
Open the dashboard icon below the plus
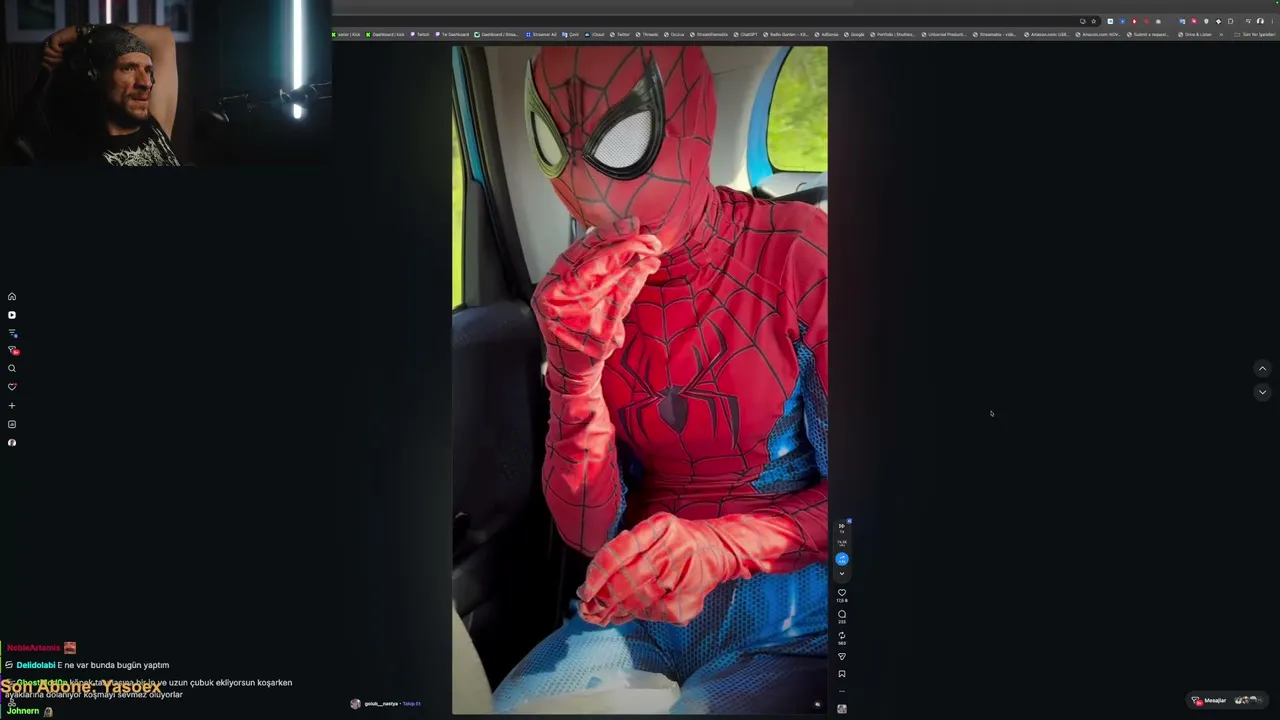12,424
